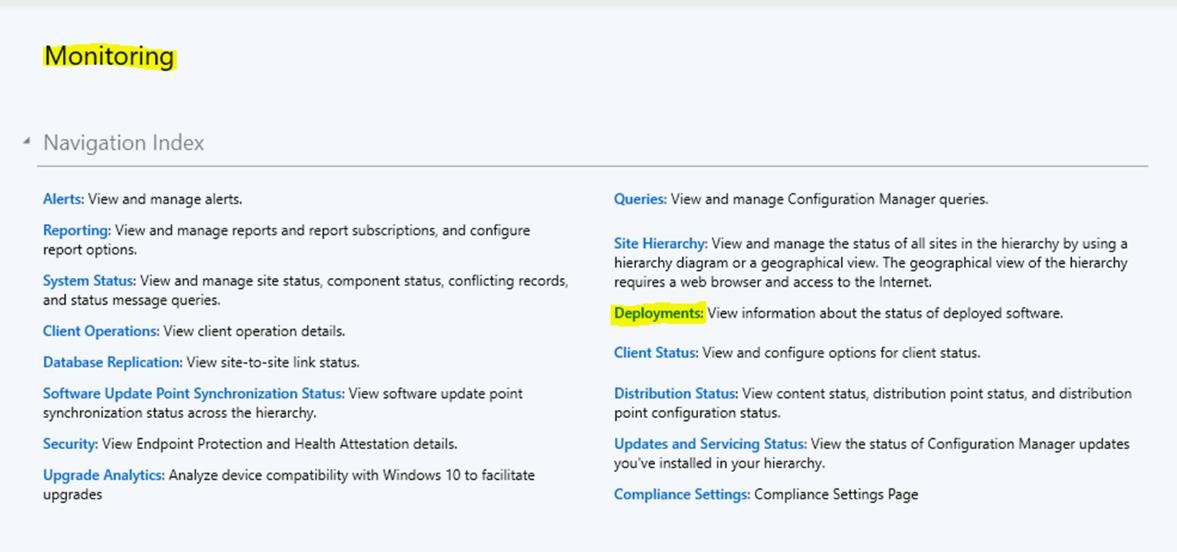This screenshot has width=1177, height=552.
Task: Open the Client Status link
Action: pos(654,353)
